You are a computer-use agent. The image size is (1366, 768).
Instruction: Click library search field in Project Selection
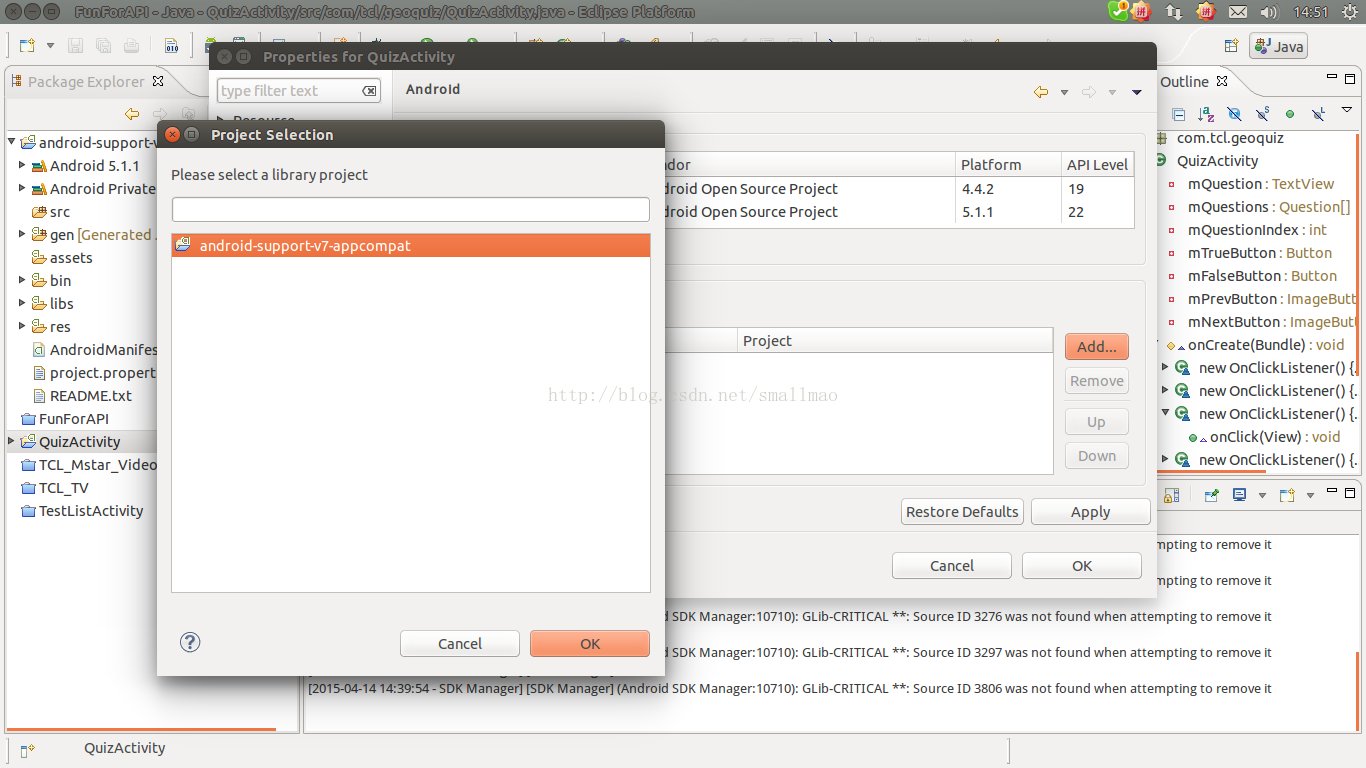pos(411,209)
